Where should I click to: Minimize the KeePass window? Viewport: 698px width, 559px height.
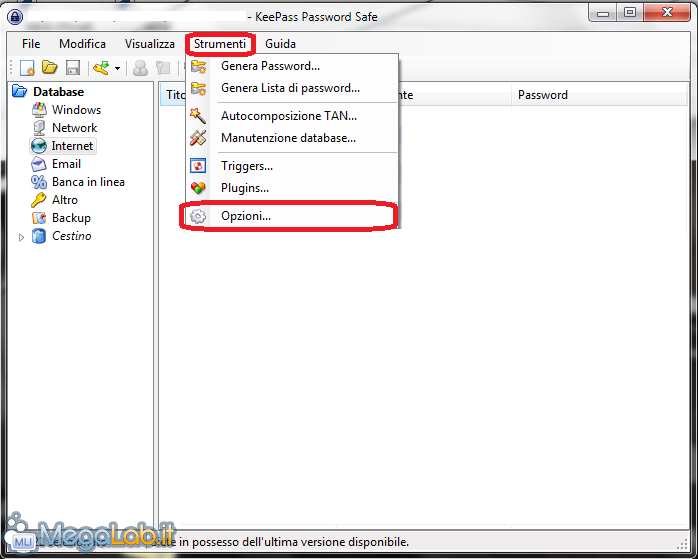tap(603, 13)
